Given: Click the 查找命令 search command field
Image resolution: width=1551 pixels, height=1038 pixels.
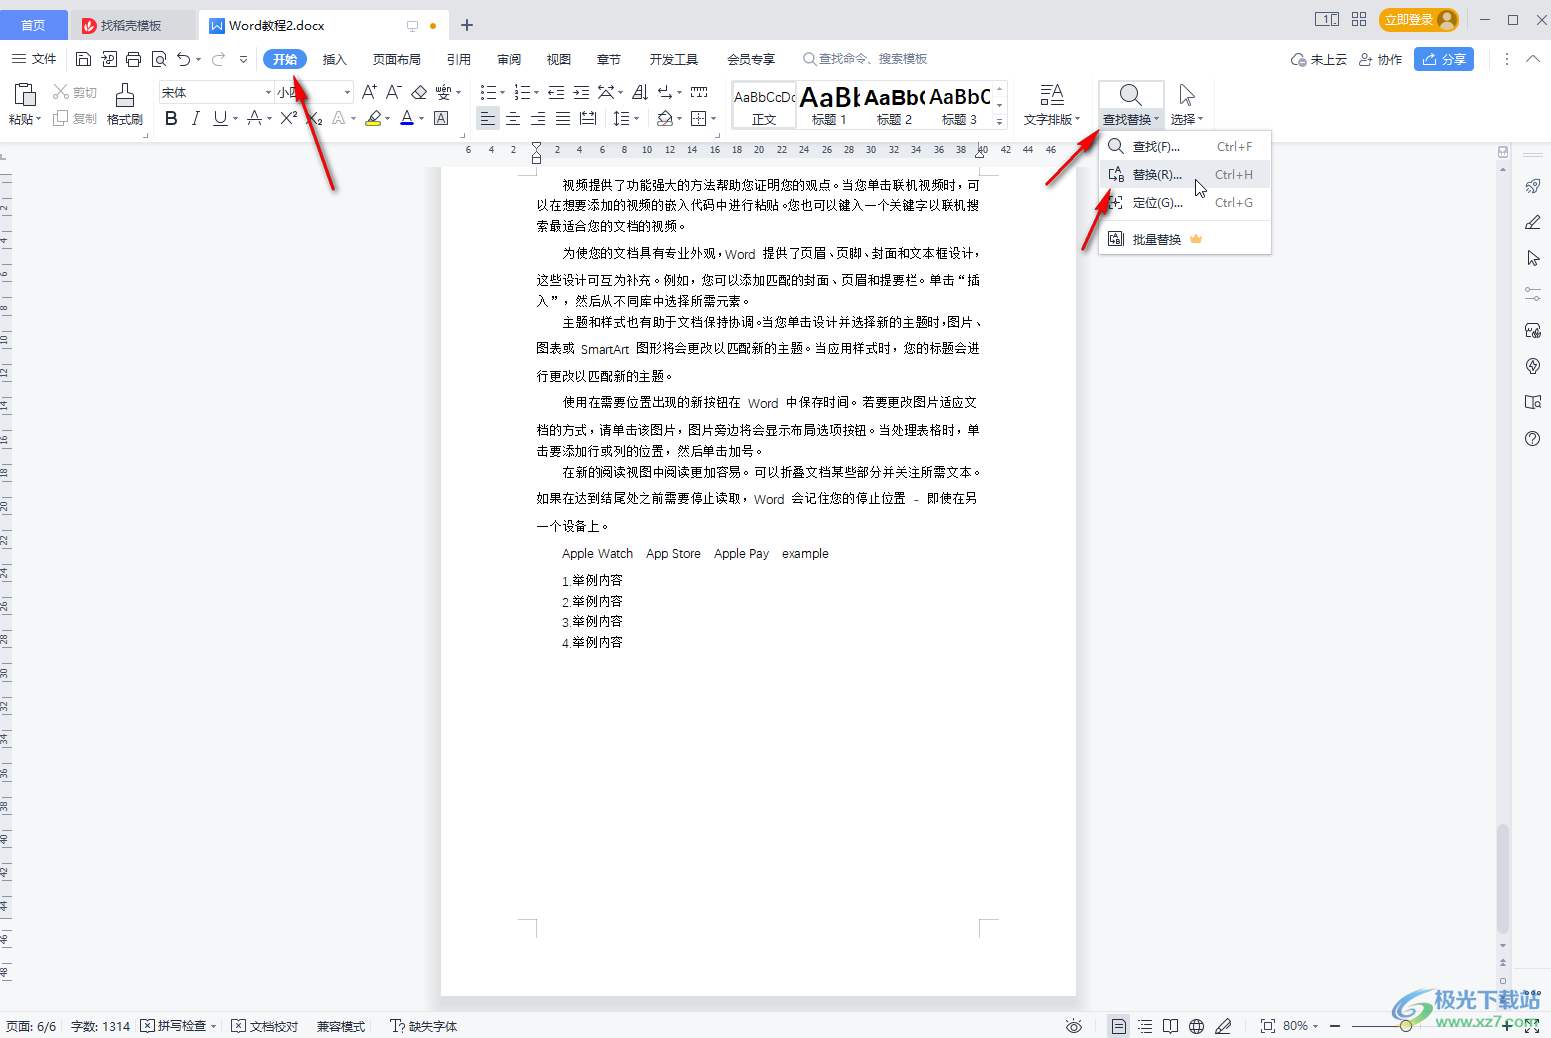Looking at the screenshot, I should [866, 59].
